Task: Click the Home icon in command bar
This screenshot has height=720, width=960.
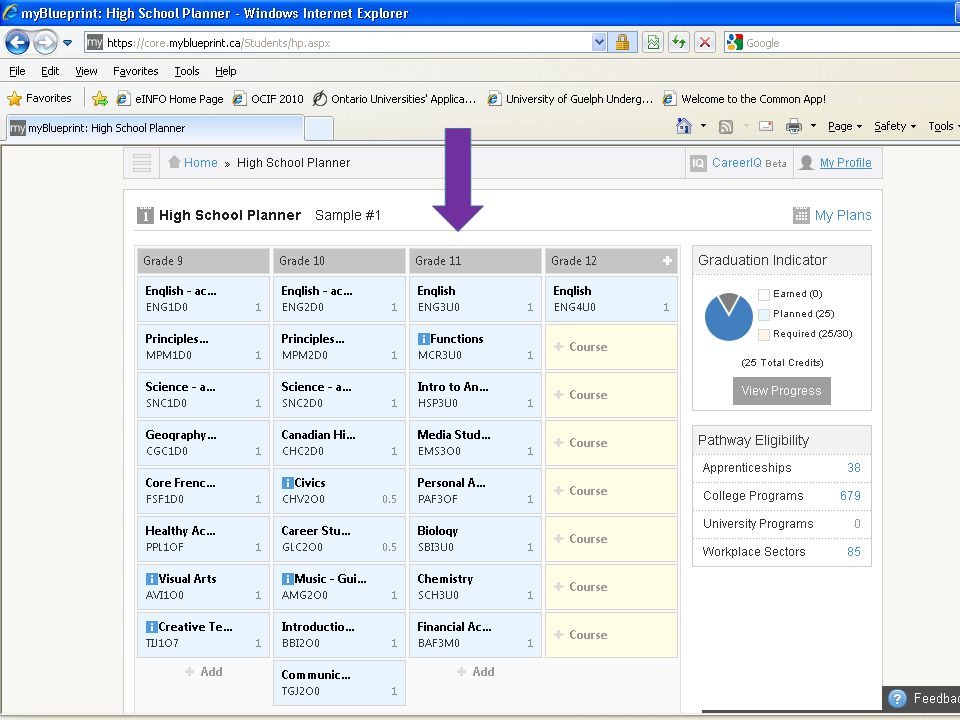Action: (x=683, y=126)
